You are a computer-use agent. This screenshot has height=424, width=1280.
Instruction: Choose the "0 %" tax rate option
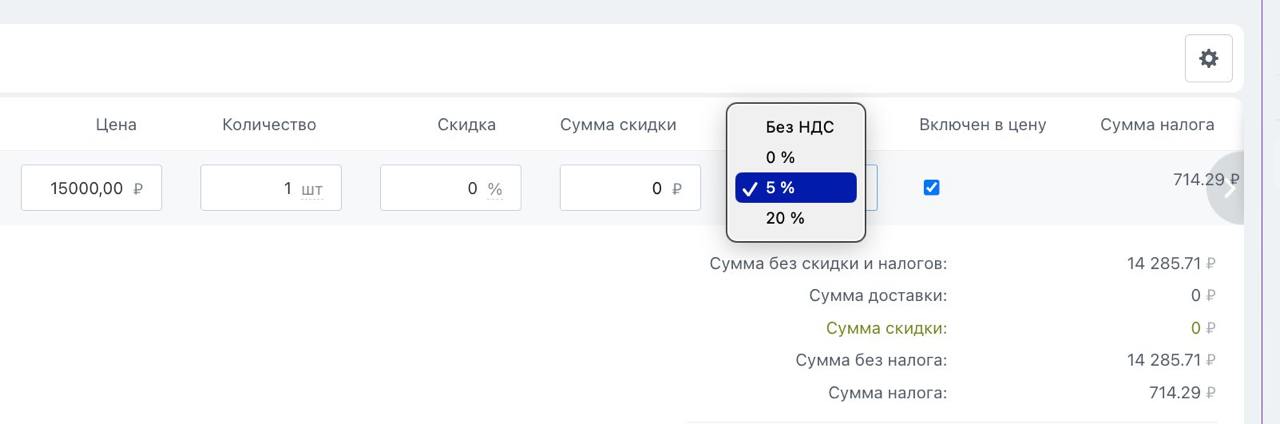click(x=780, y=157)
